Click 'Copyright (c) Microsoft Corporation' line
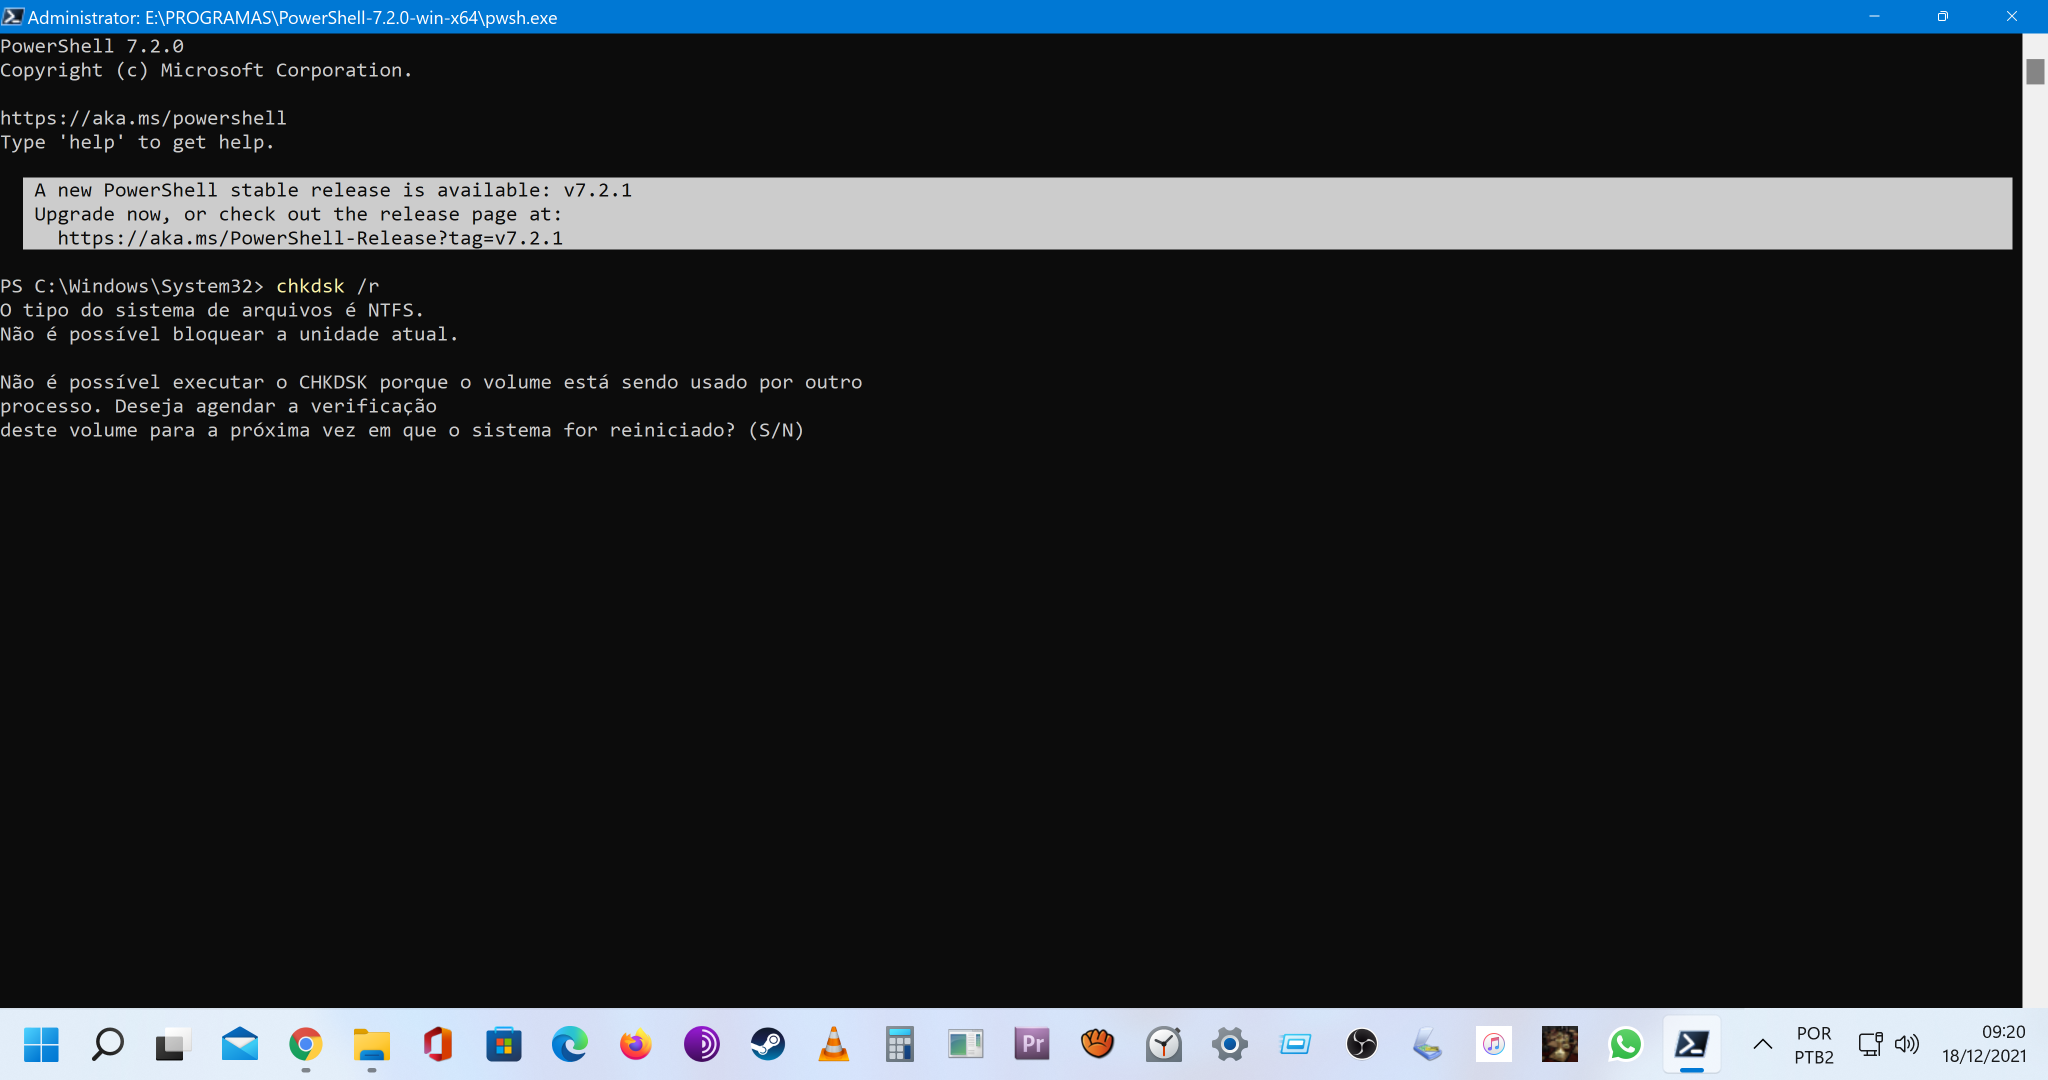 tap(206, 70)
